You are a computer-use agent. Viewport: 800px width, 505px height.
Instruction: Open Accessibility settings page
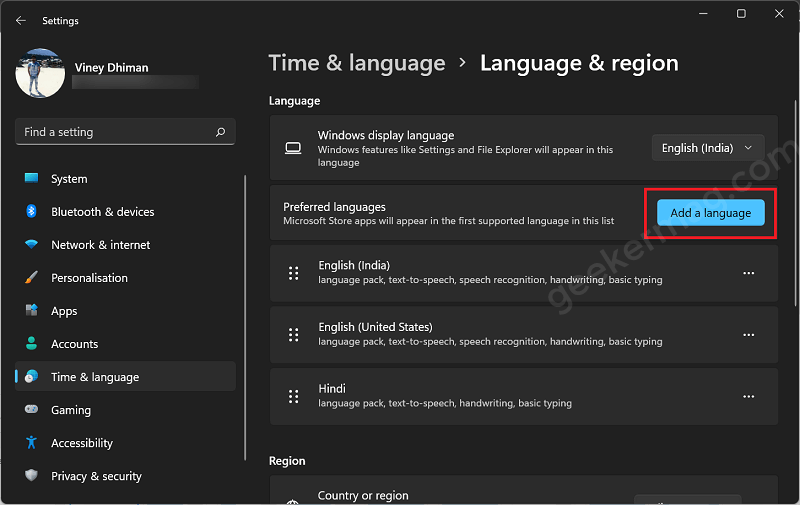pos(125,443)
